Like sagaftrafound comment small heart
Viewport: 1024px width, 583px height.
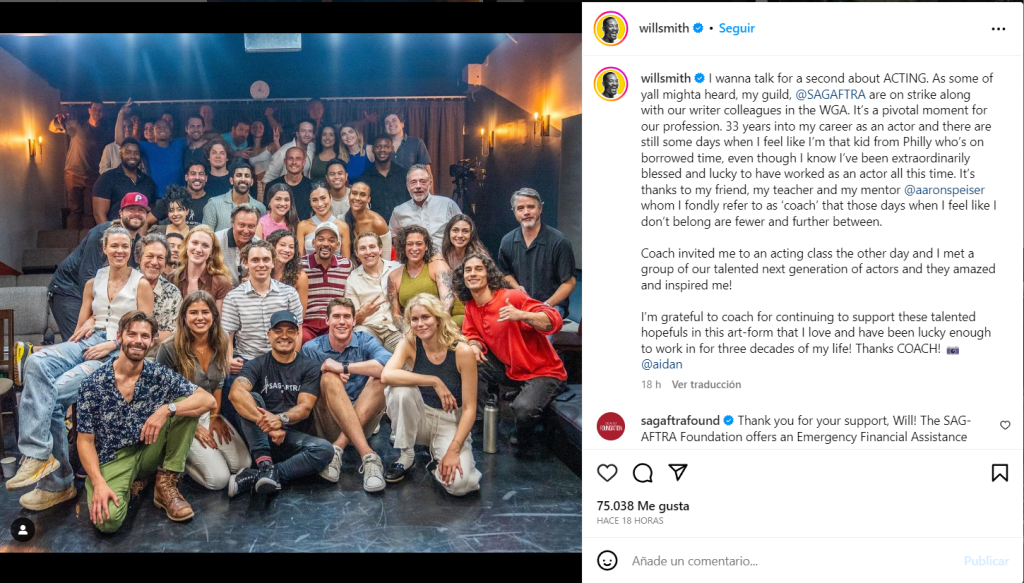click(x=1005, y=425)
